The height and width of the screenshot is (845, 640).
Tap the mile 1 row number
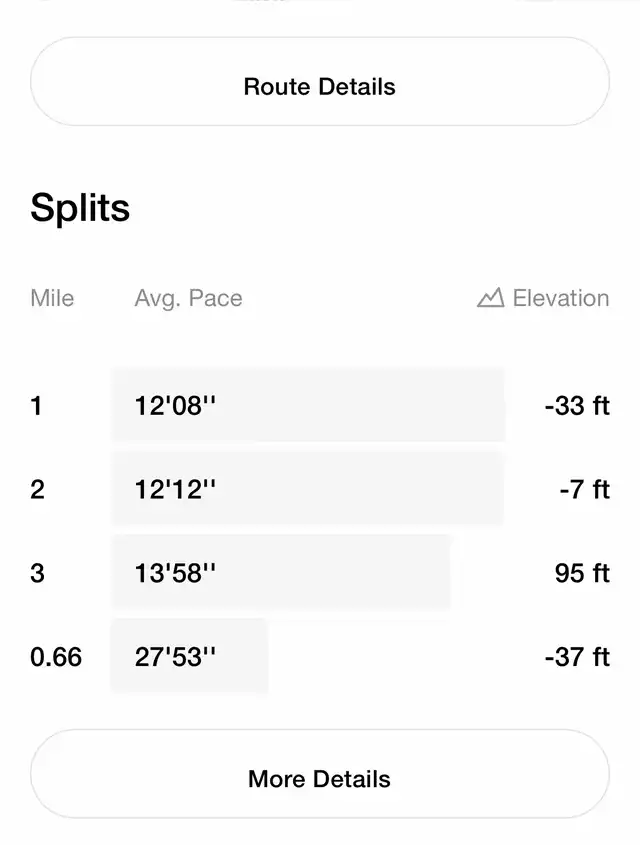[37, 406]
